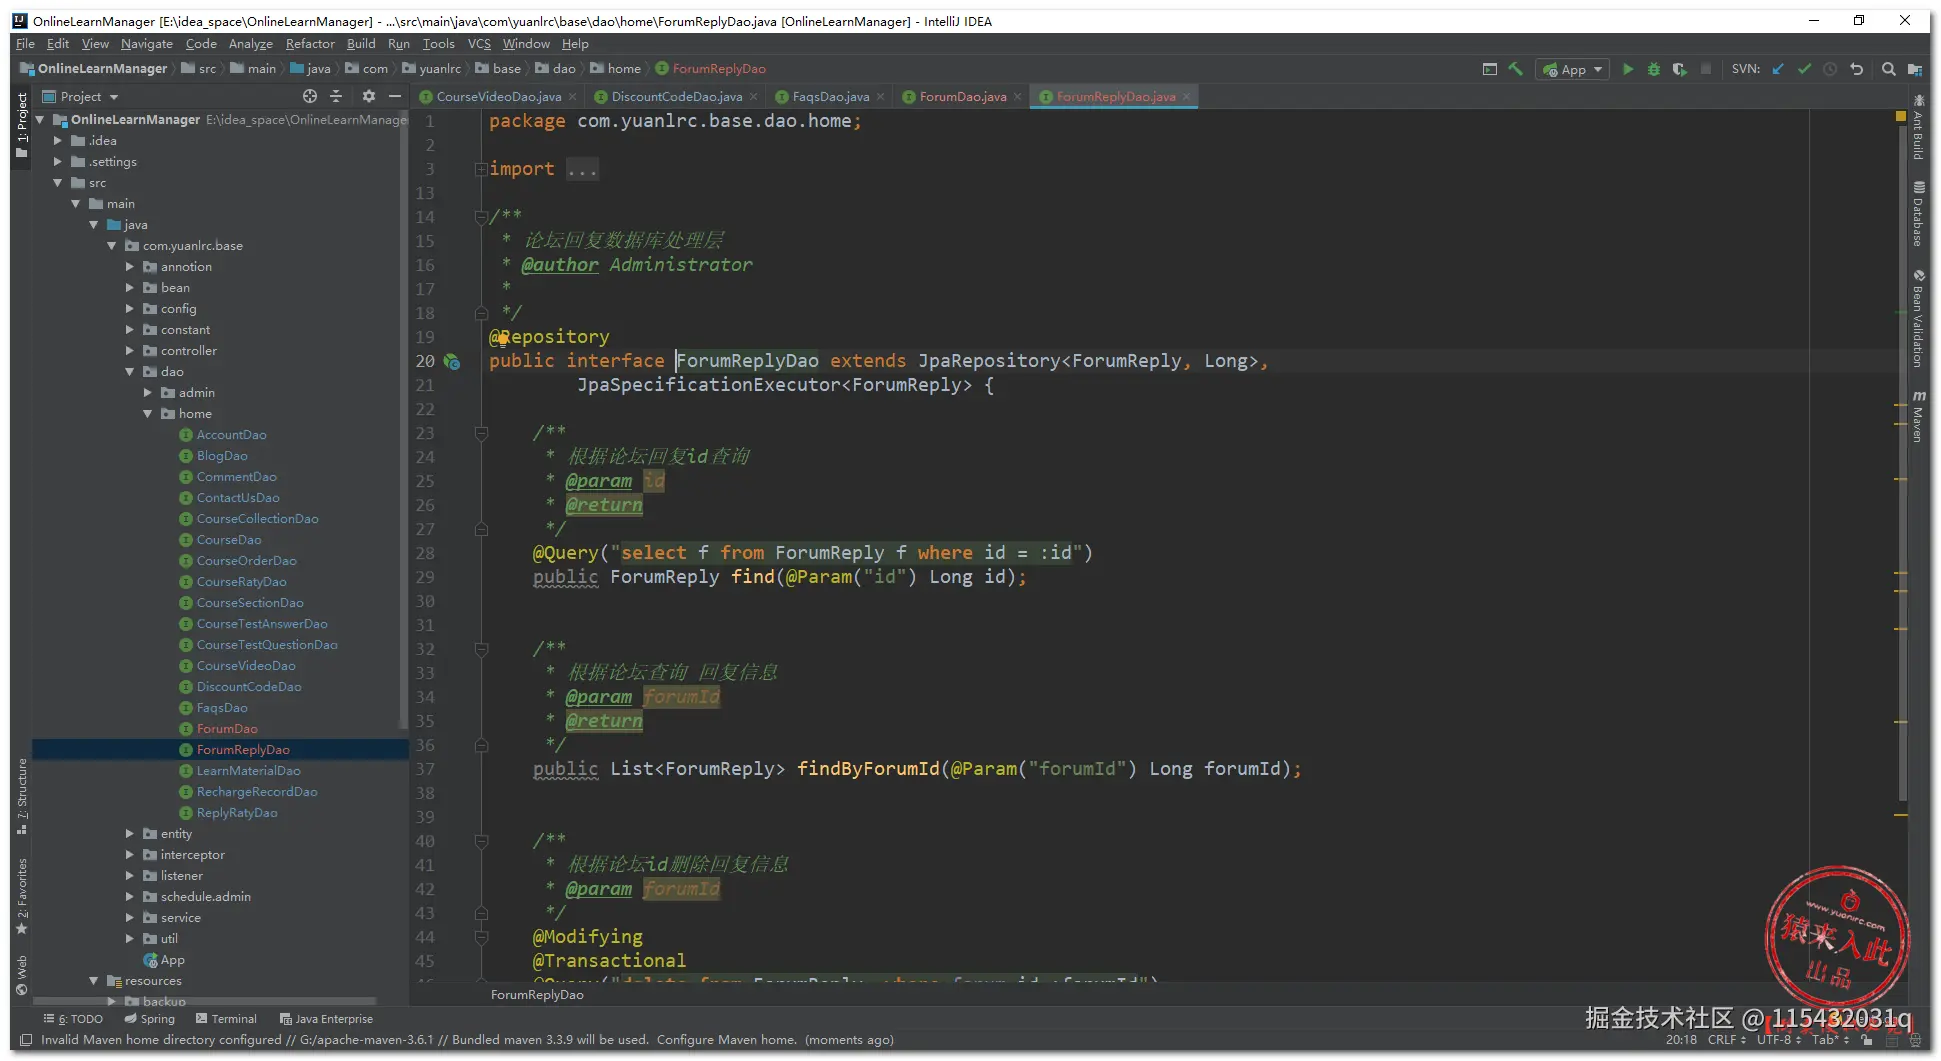Revert changes with the undo arrow icon
Image resolution: width=1941 pixels, height=1061 pixels.
(x=1857, y=69)
